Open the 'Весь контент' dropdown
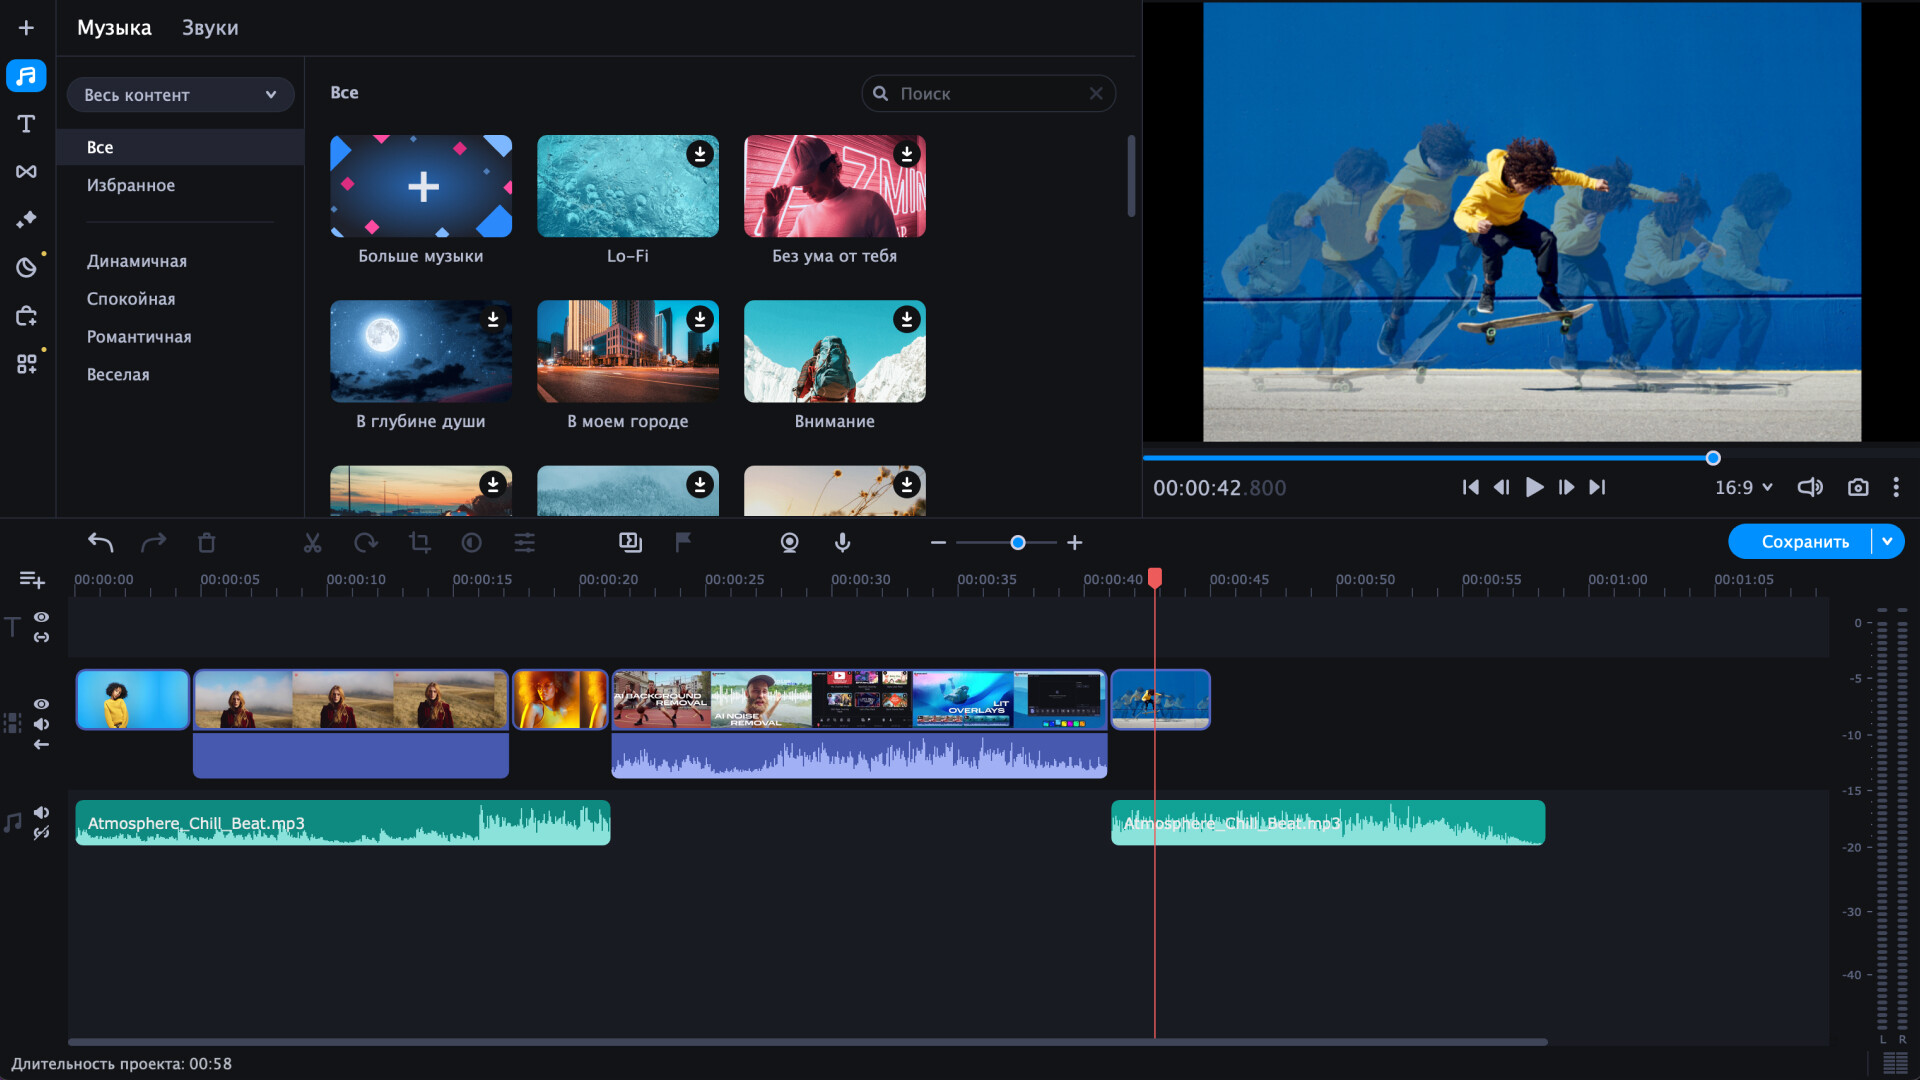Image resolution: width=1920 pixels, height=1080 pixels. (180, 94)
